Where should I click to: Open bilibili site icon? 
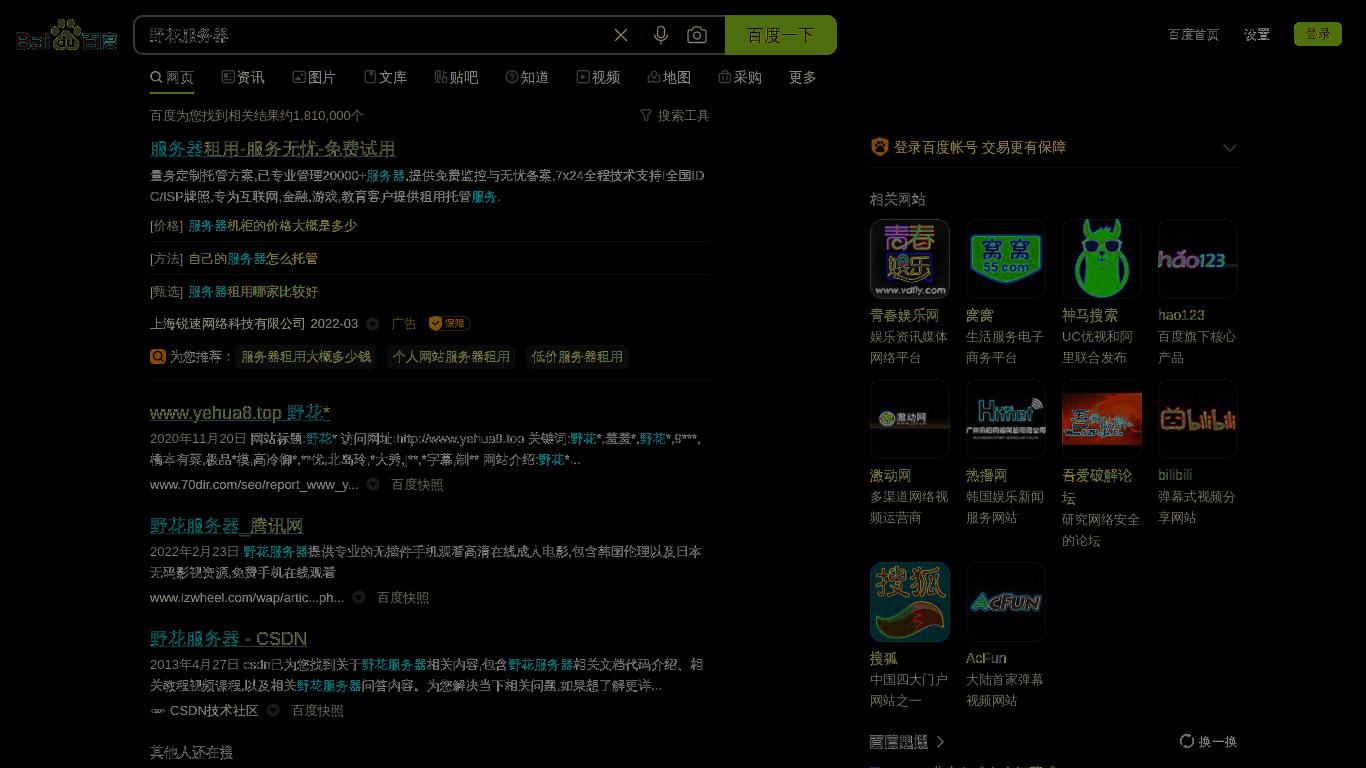coord(1197,419)
